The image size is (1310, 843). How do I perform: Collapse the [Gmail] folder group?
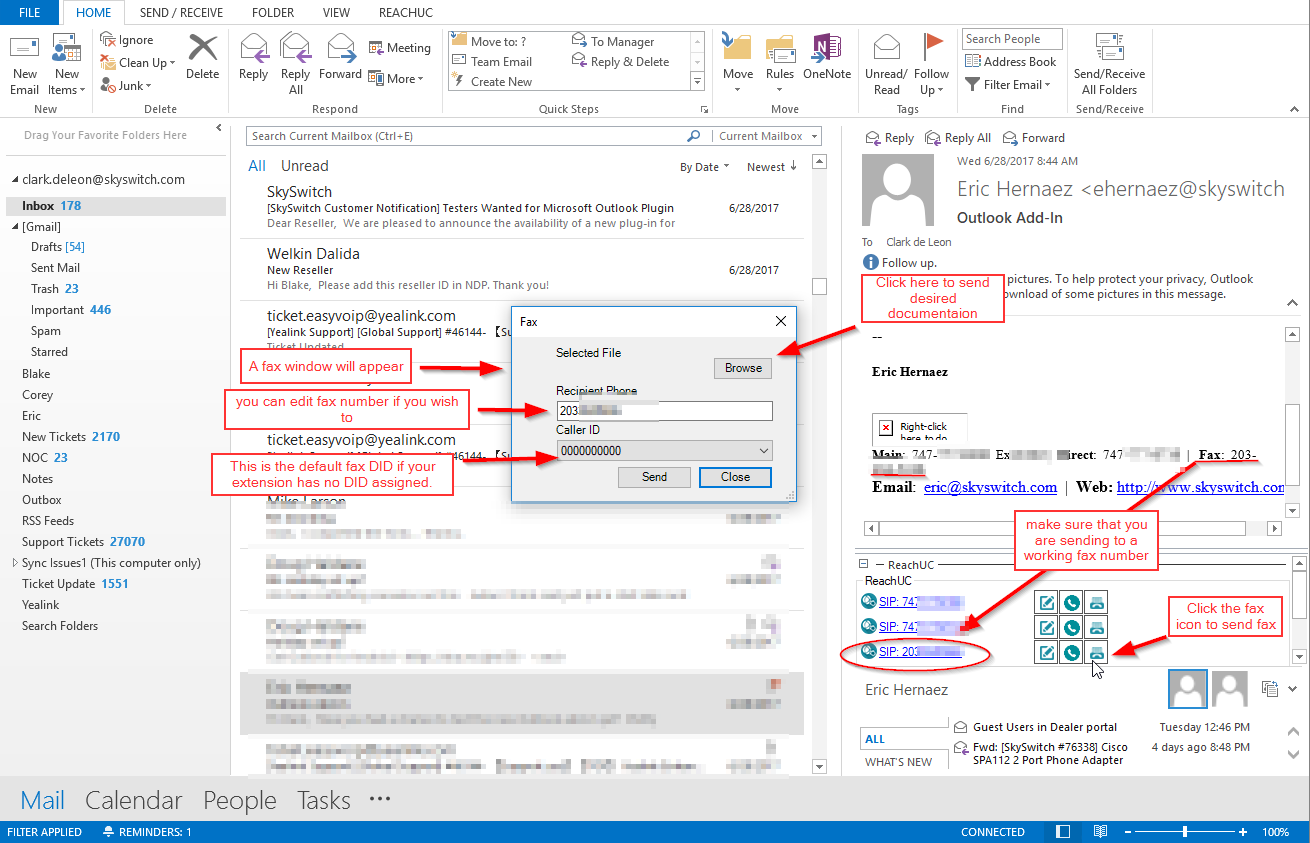[x=15, y=227]
